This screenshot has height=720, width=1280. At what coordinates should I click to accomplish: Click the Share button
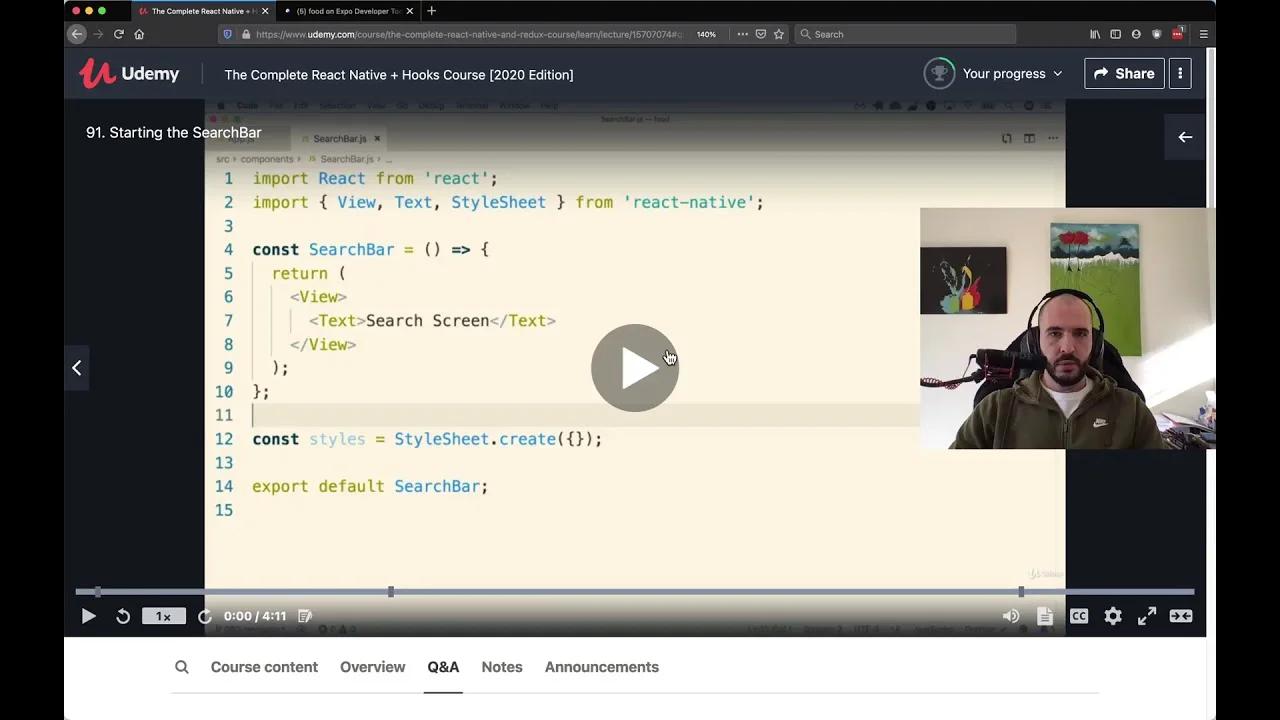tap(1124, 74)
